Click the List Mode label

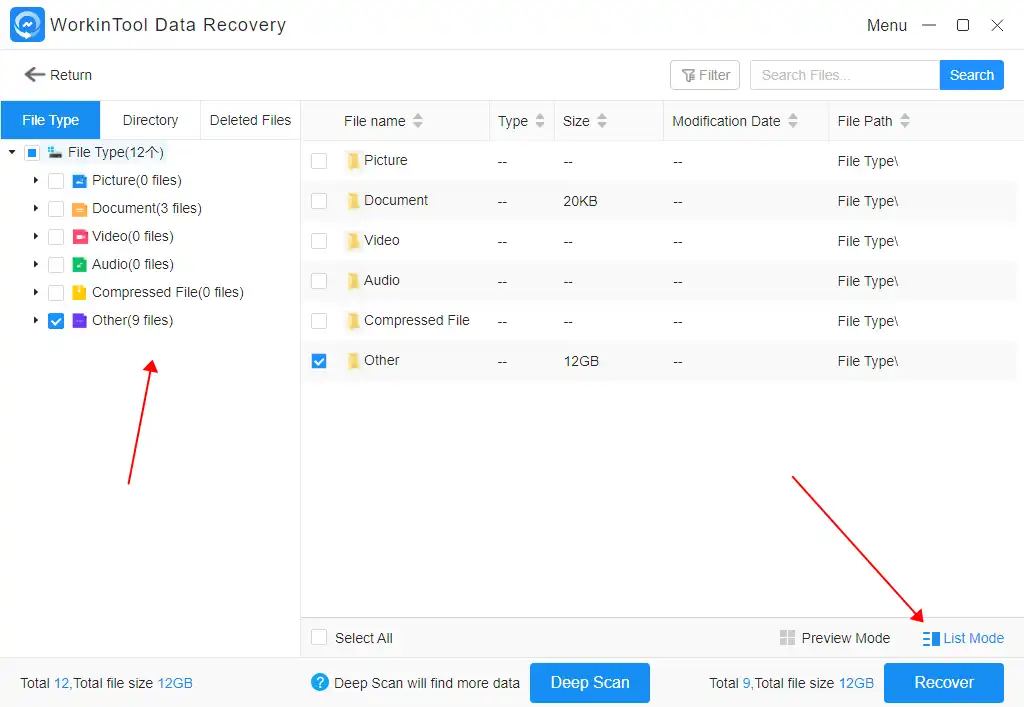974,638
